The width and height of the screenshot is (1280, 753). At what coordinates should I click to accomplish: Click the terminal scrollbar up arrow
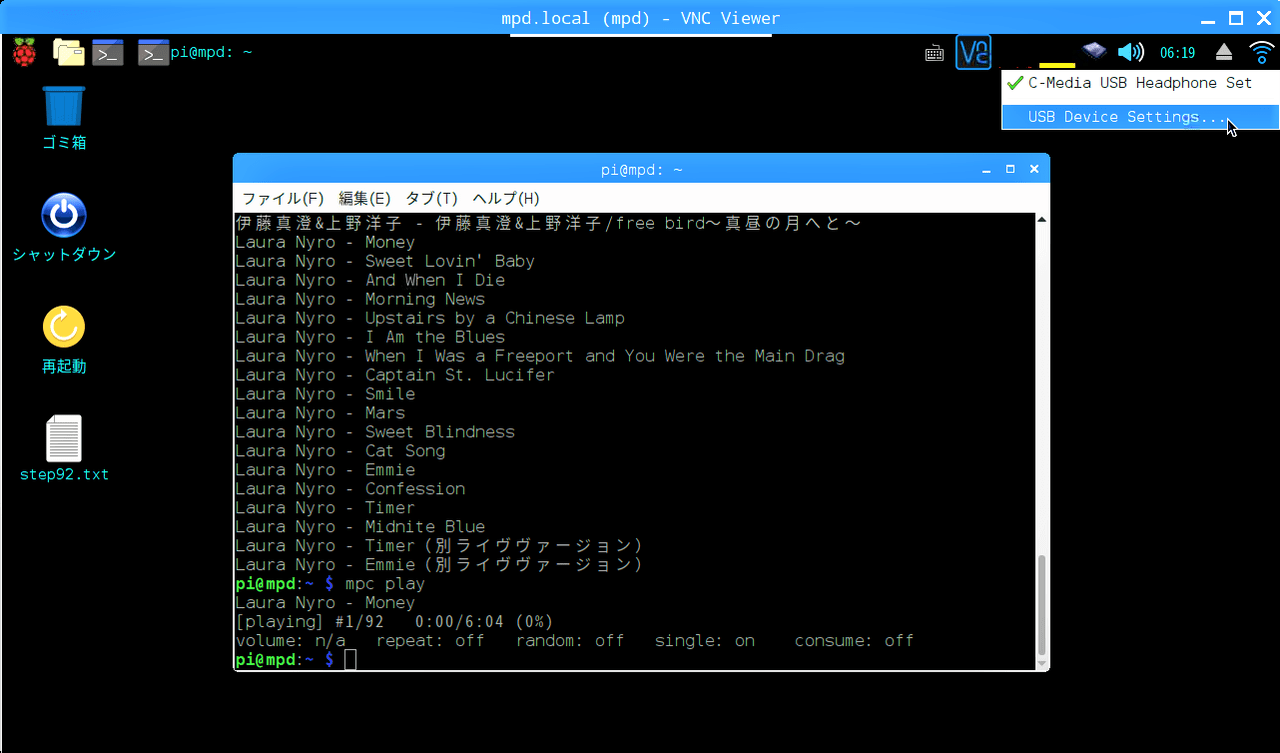click(x=1042, y=220)
